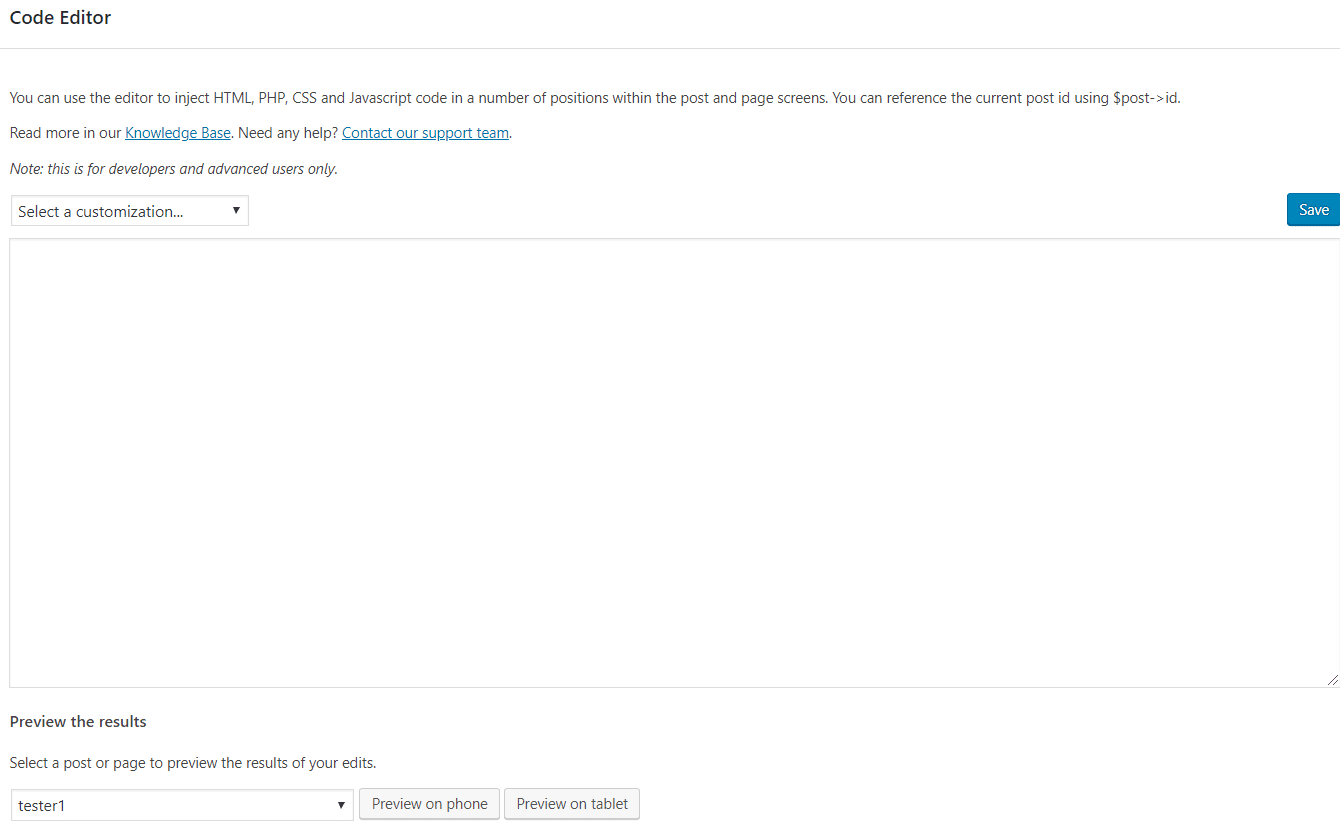Click the Preview on tablet button
This screenshot has width=1340, height=829.
572,804
